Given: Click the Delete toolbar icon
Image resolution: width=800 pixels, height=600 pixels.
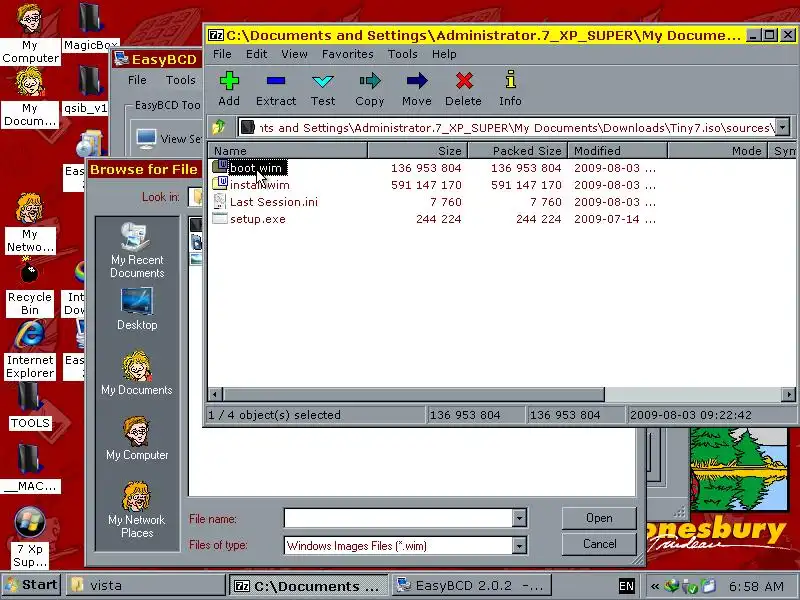Looking at the screenshot, I should pyautogui.click(x=463, y=89).
